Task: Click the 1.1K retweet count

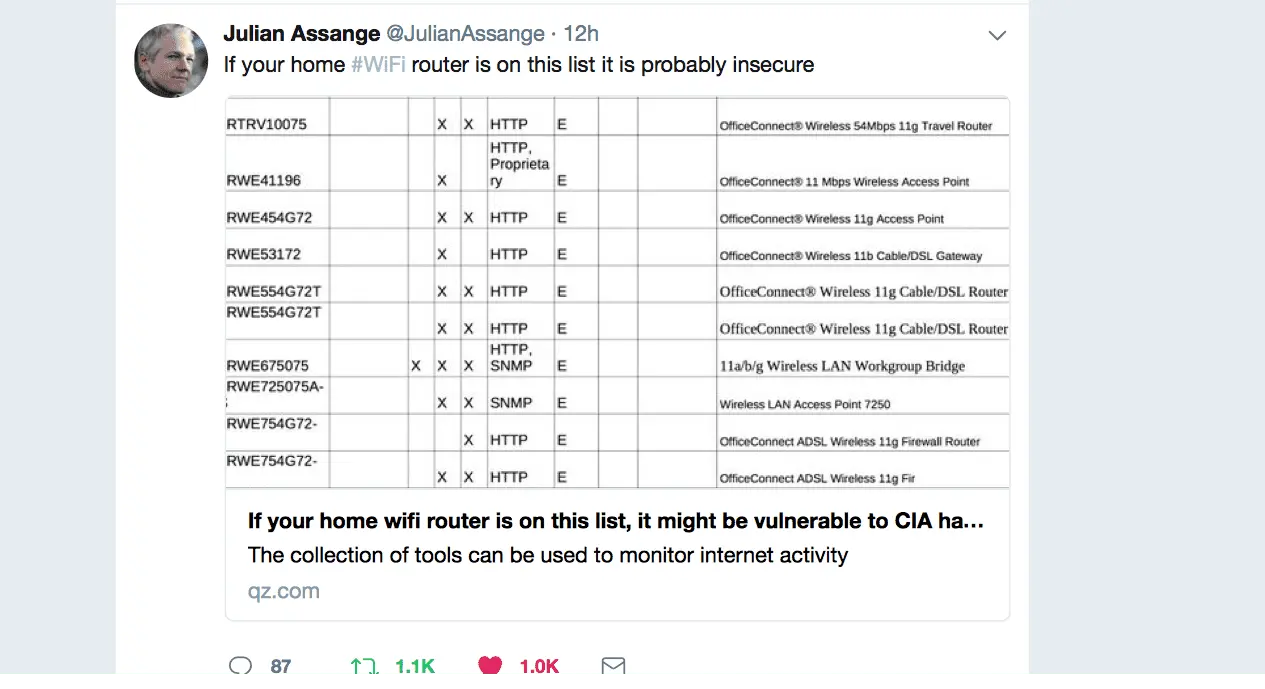Action: tap(415, 666)
